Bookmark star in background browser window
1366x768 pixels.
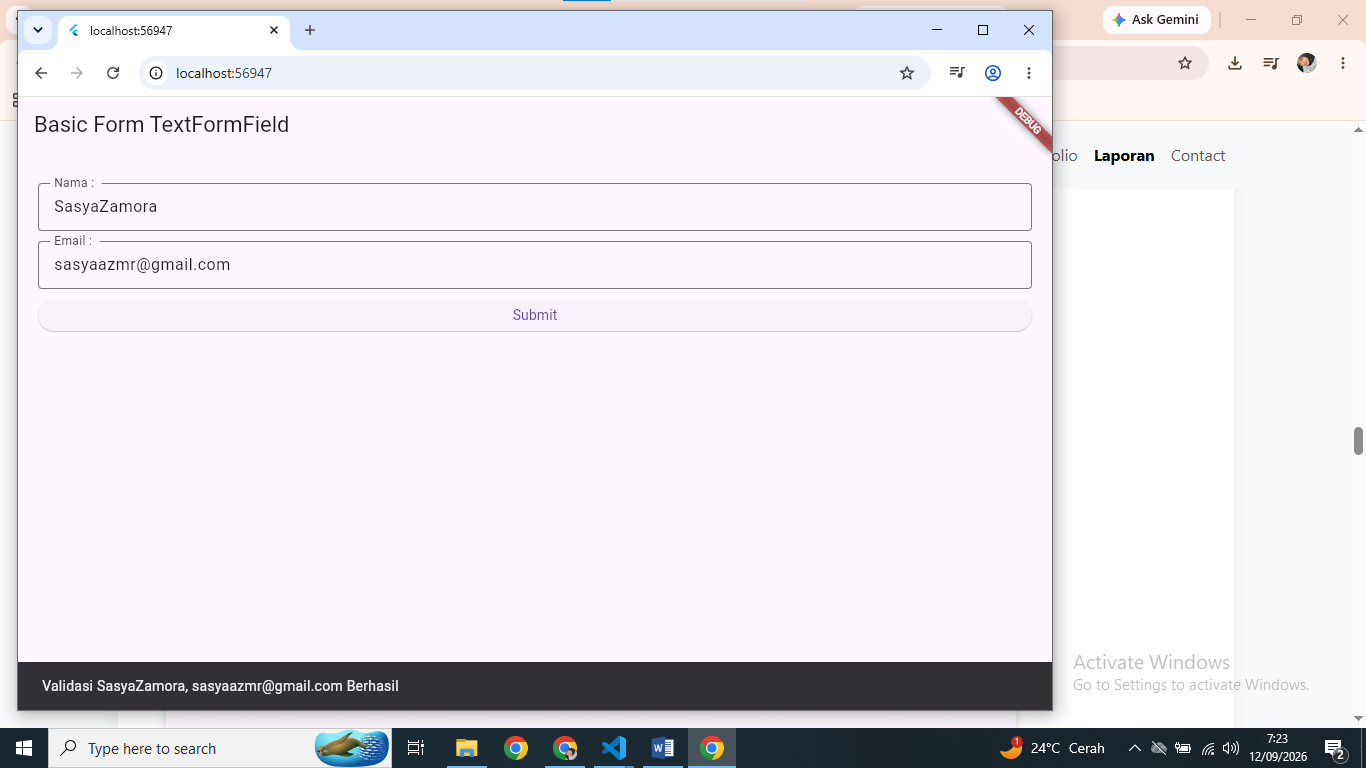coord(1185,63)
